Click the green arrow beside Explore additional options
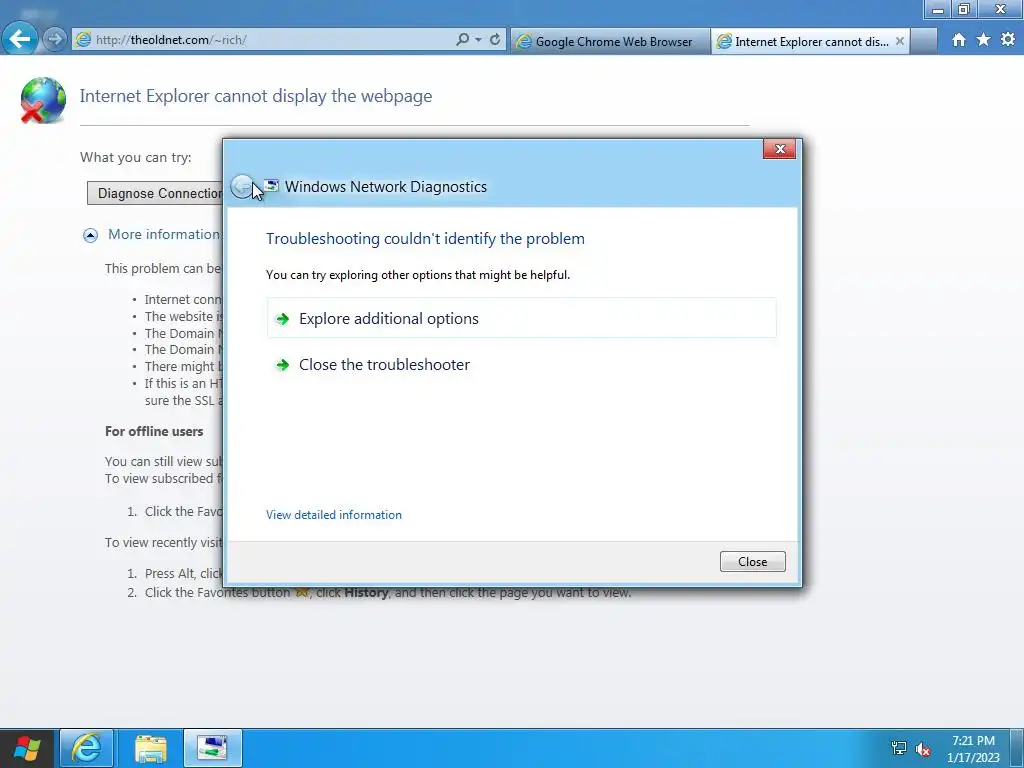This screenshot has width=1024, height=768. tap(283, 319)
